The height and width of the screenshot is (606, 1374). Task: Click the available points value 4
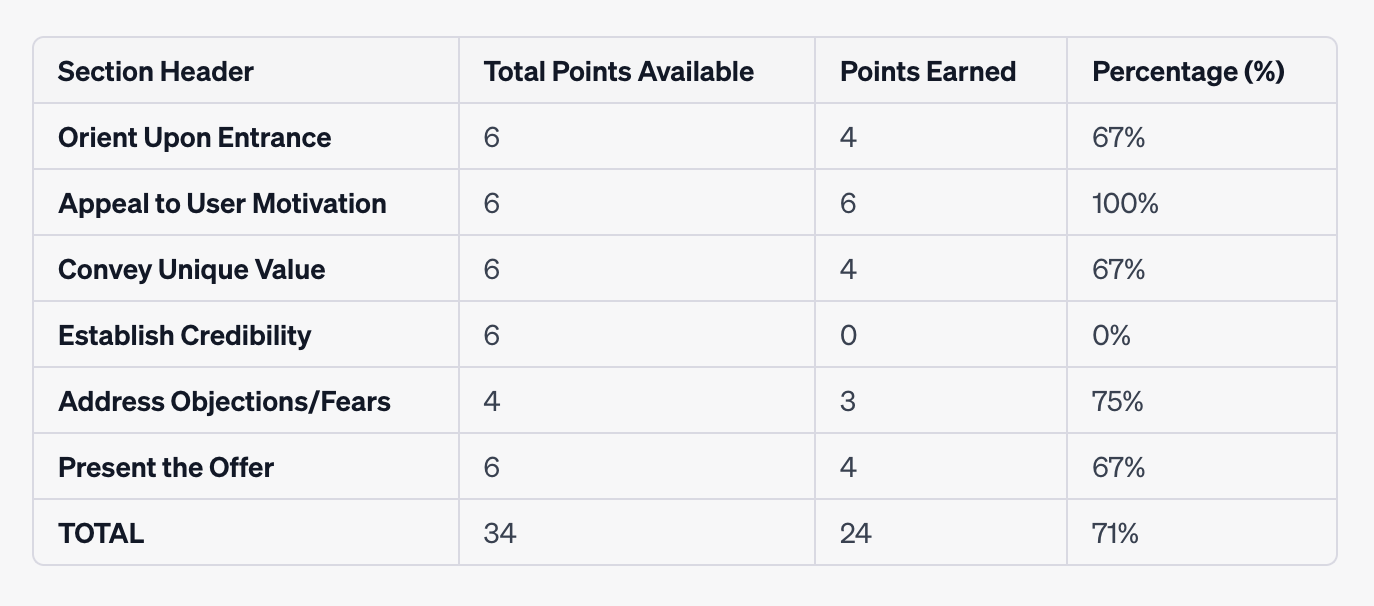[492, 401]
